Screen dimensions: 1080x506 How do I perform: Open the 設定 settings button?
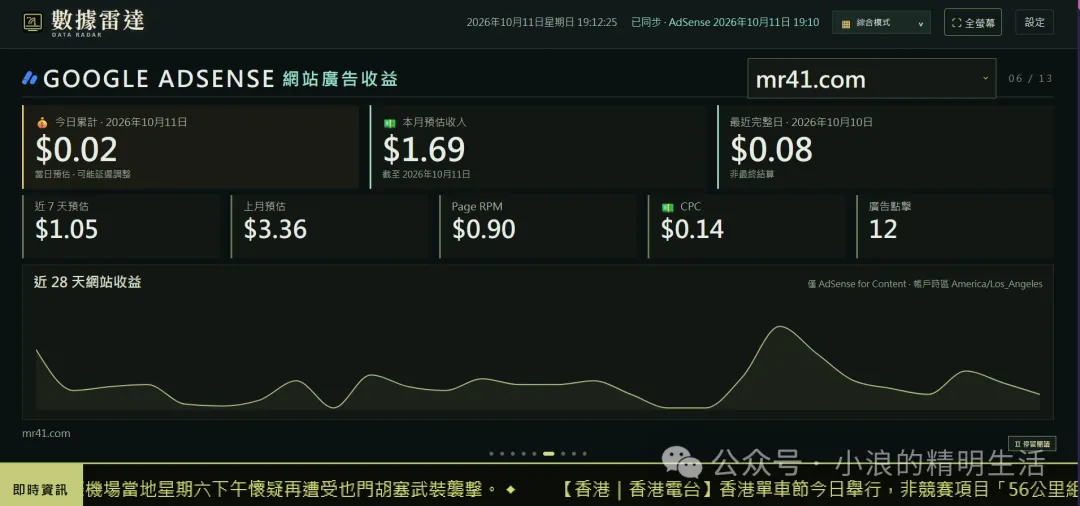click(1035, 22)
